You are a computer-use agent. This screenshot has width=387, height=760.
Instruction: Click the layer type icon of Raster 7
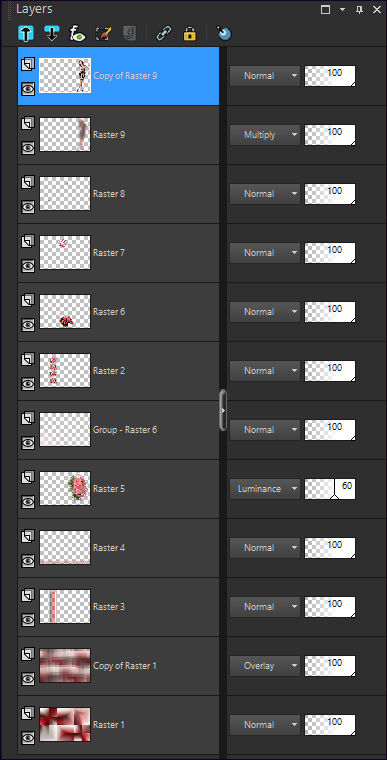(28, 240)
